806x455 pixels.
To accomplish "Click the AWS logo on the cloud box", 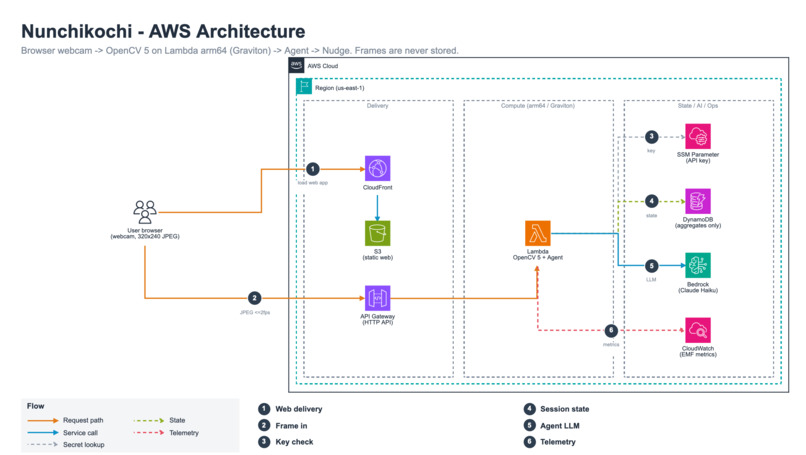I will (297, 65).
